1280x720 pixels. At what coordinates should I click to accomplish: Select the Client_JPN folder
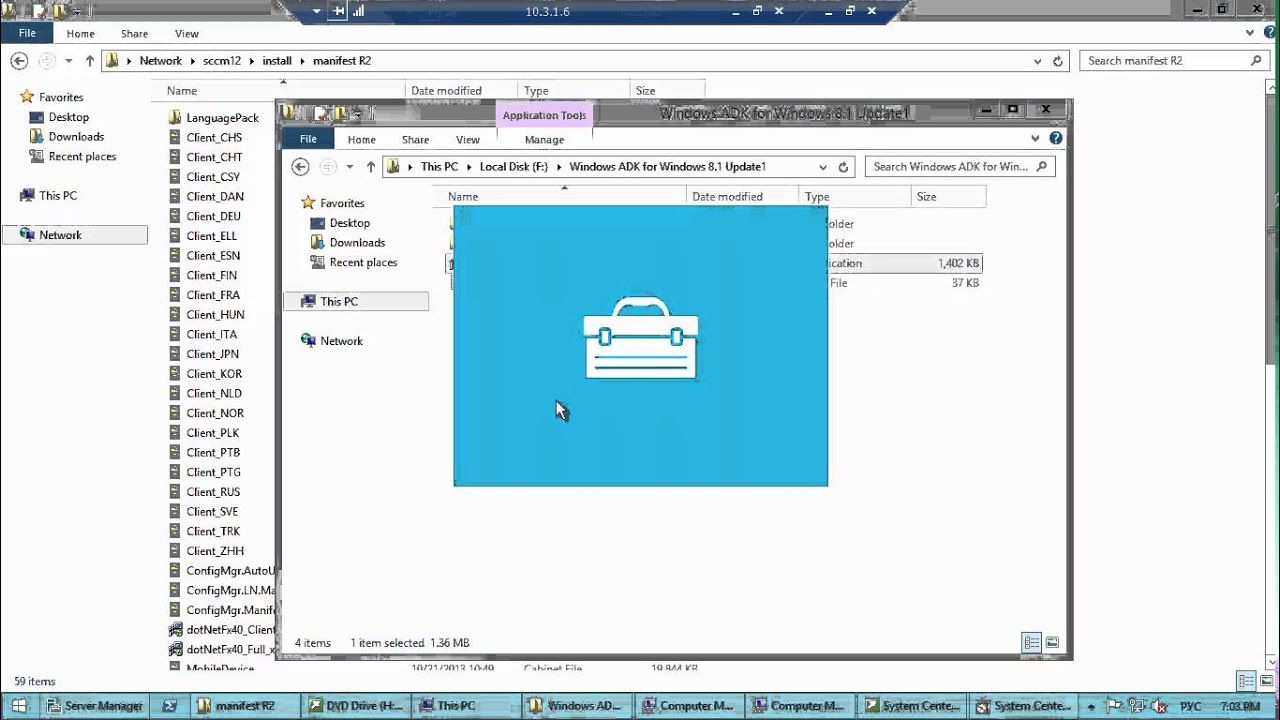pos(212,354)
